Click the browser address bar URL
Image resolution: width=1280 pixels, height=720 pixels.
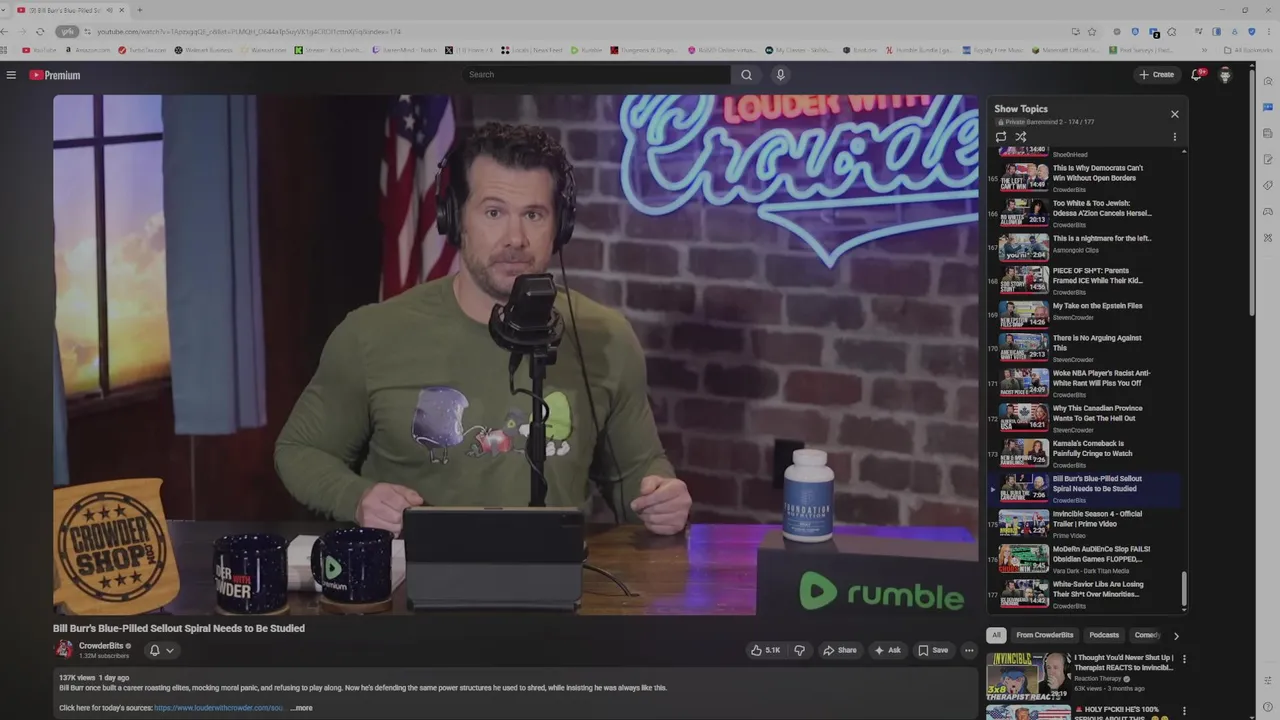[x=249, y=31]
